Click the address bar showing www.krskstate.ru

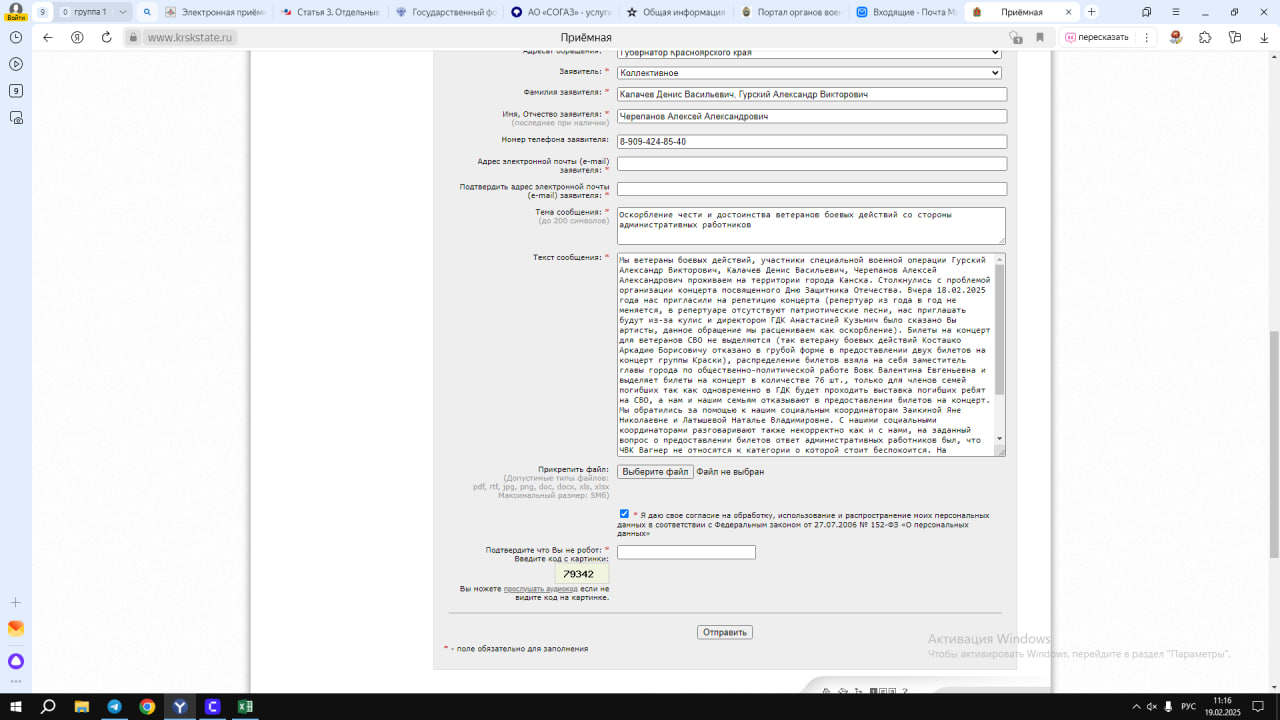[x=190, y=37]
